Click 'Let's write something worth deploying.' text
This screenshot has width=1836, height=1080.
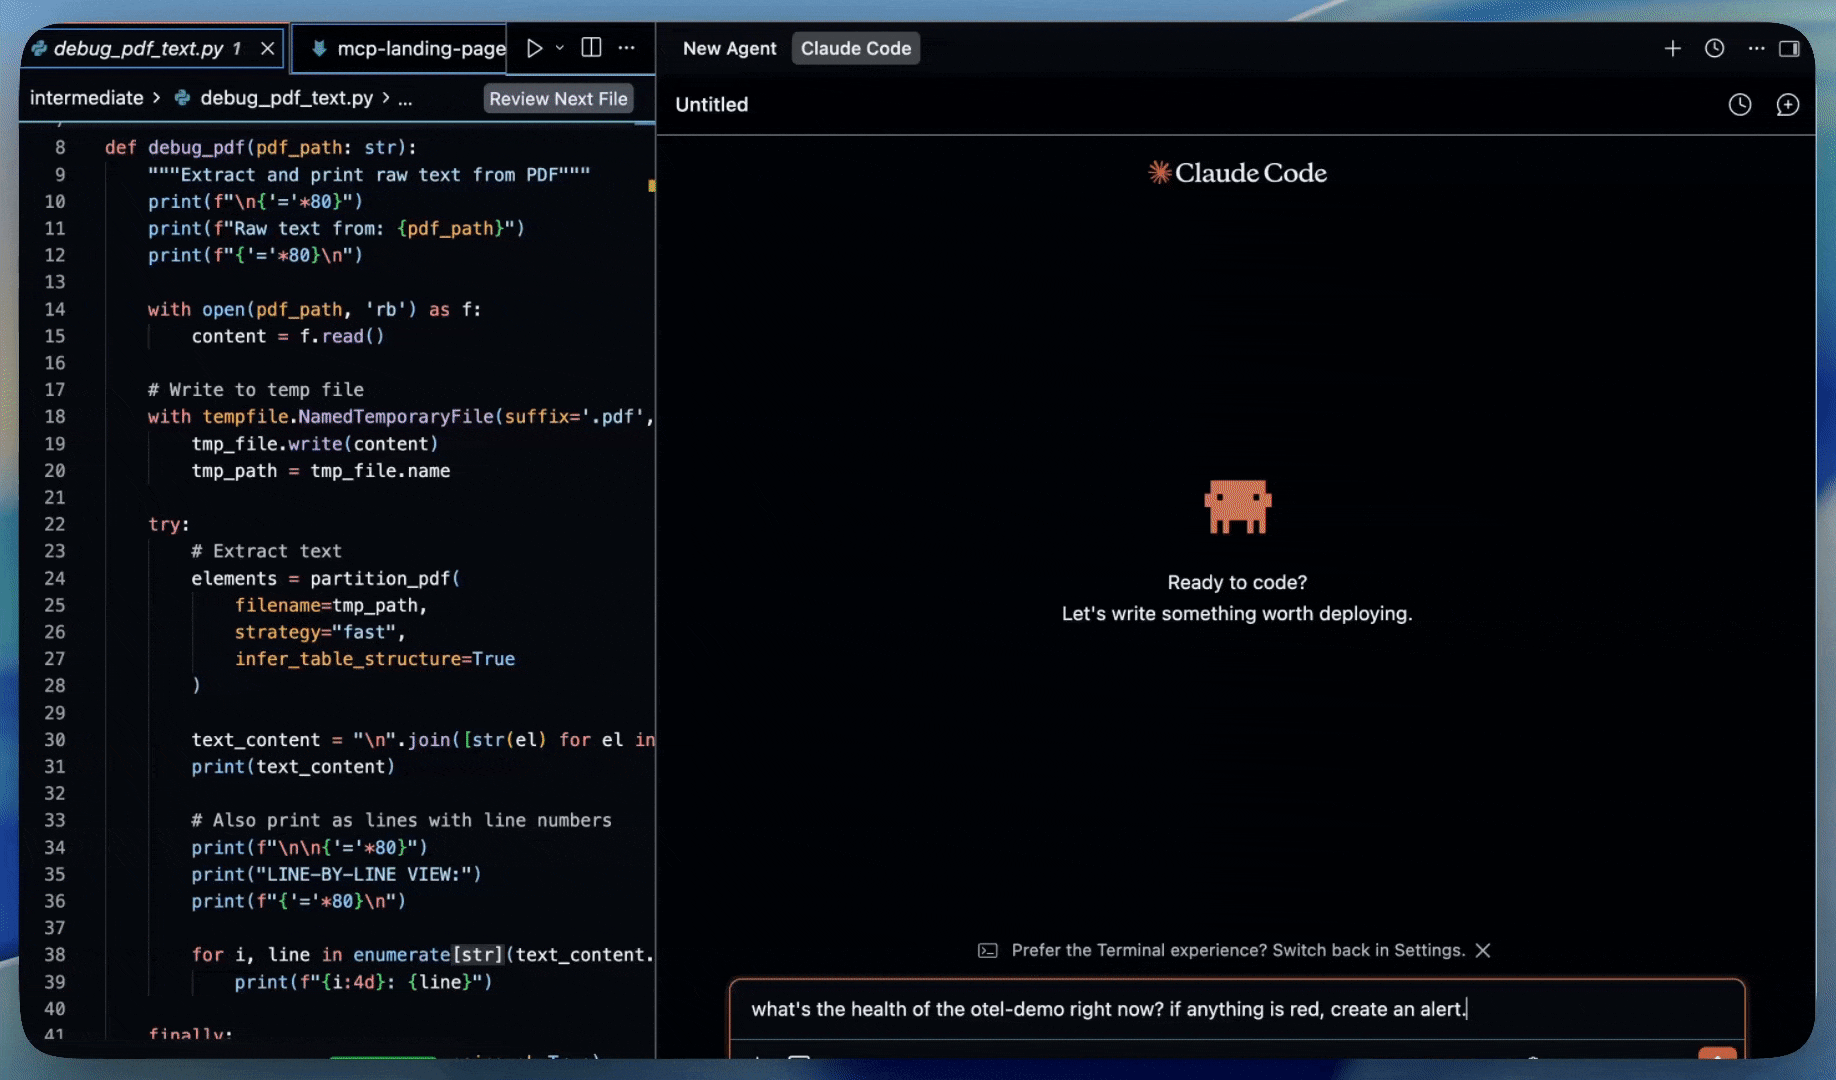click(x=1237, y=613)
